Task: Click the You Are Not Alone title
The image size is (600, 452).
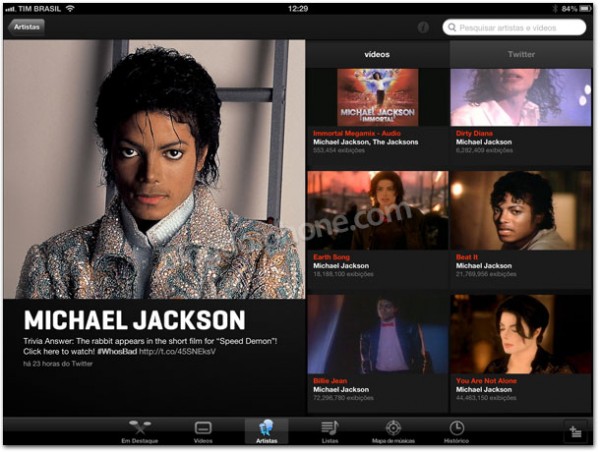Action: 486,381
